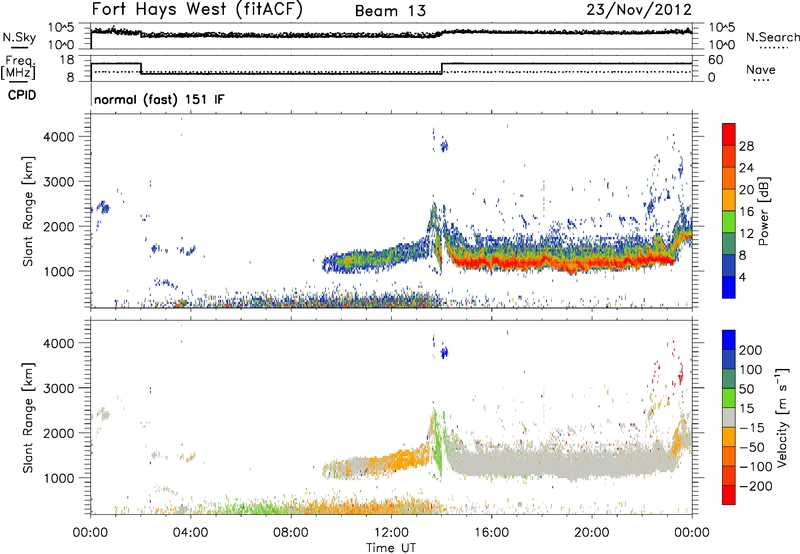Click the 'Velocity [m s-1]' colorbar title

(x=781, y=417)
